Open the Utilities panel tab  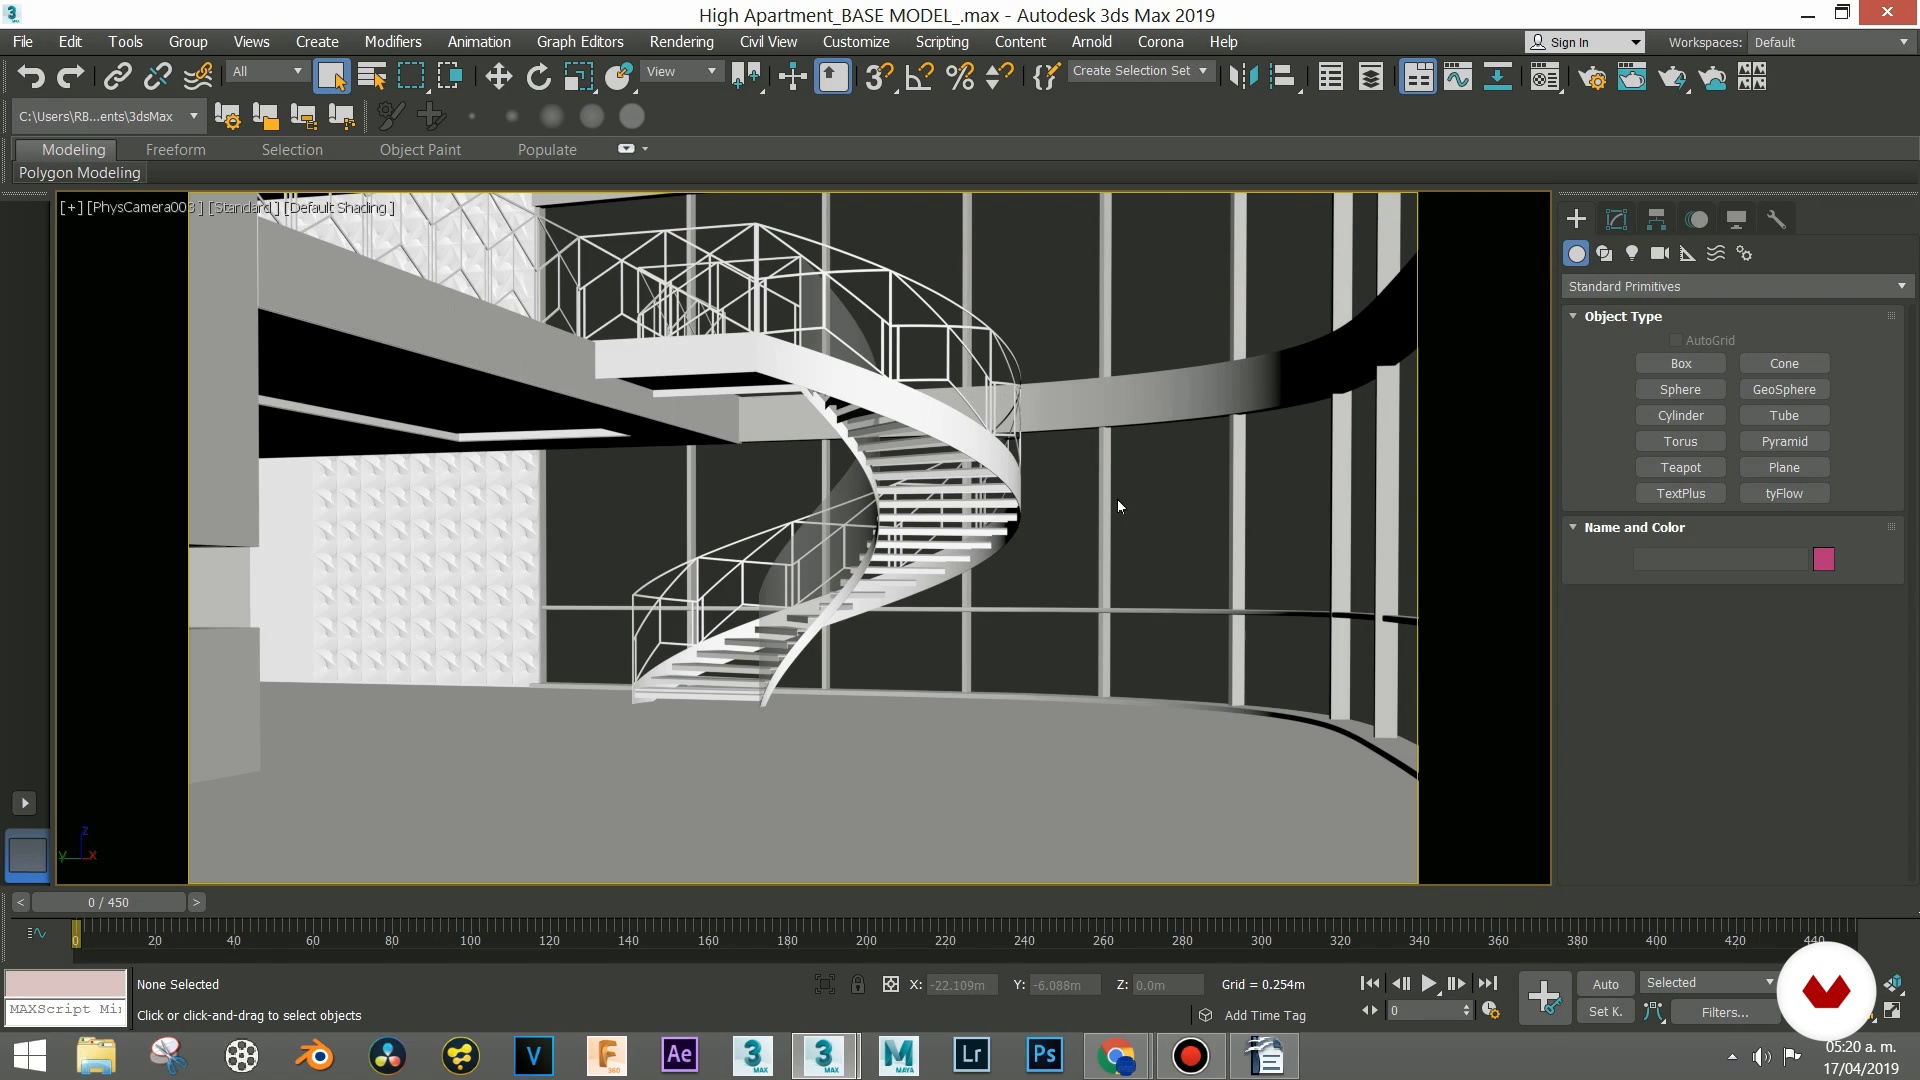[x=1776, y=219]
